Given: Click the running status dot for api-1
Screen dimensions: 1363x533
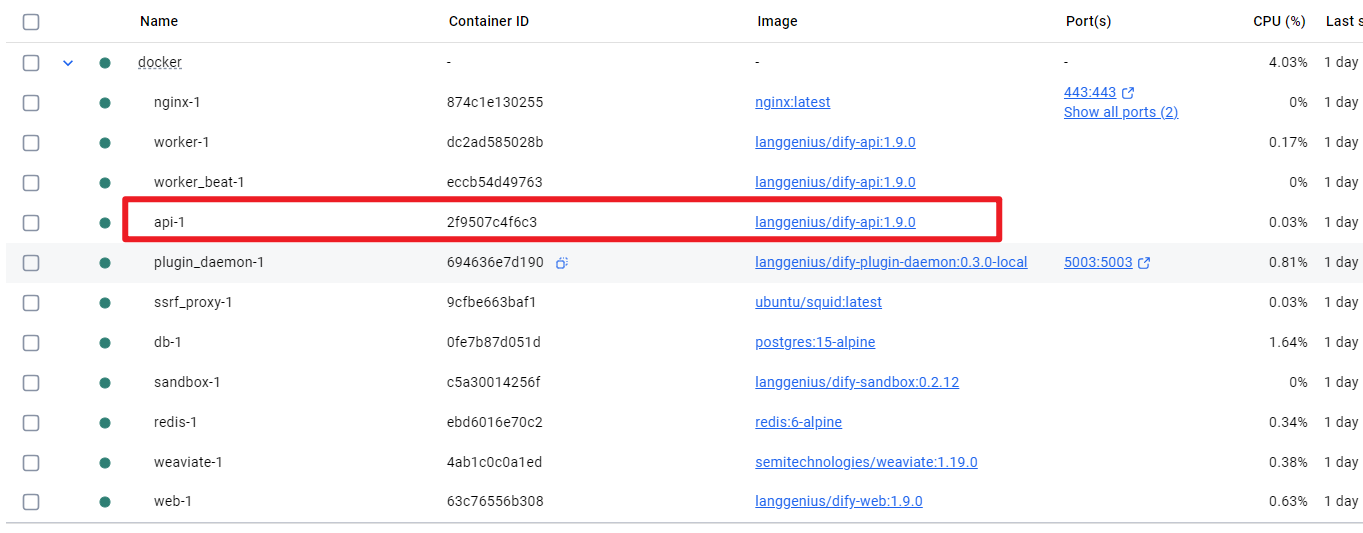Looking at the screenshot, I should [105, 223].
